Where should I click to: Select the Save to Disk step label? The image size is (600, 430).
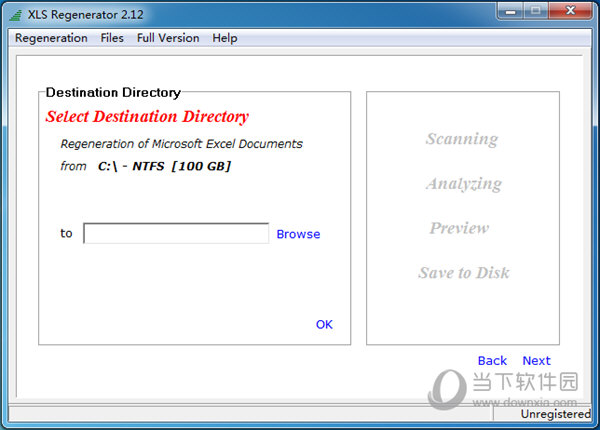point(463,273)
